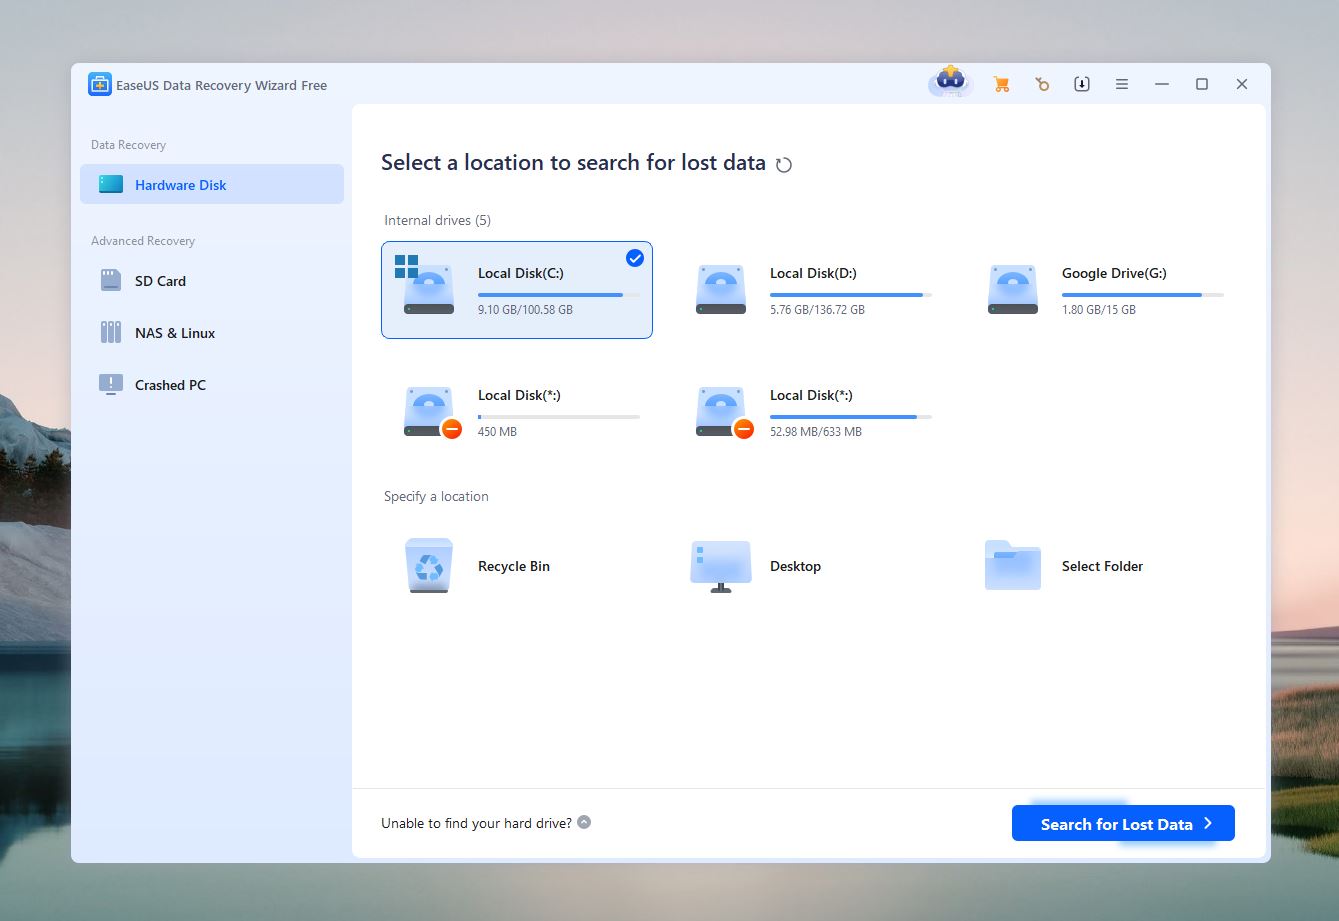Click the "Local Disk(D:)" label

click(x=813, y=273)
